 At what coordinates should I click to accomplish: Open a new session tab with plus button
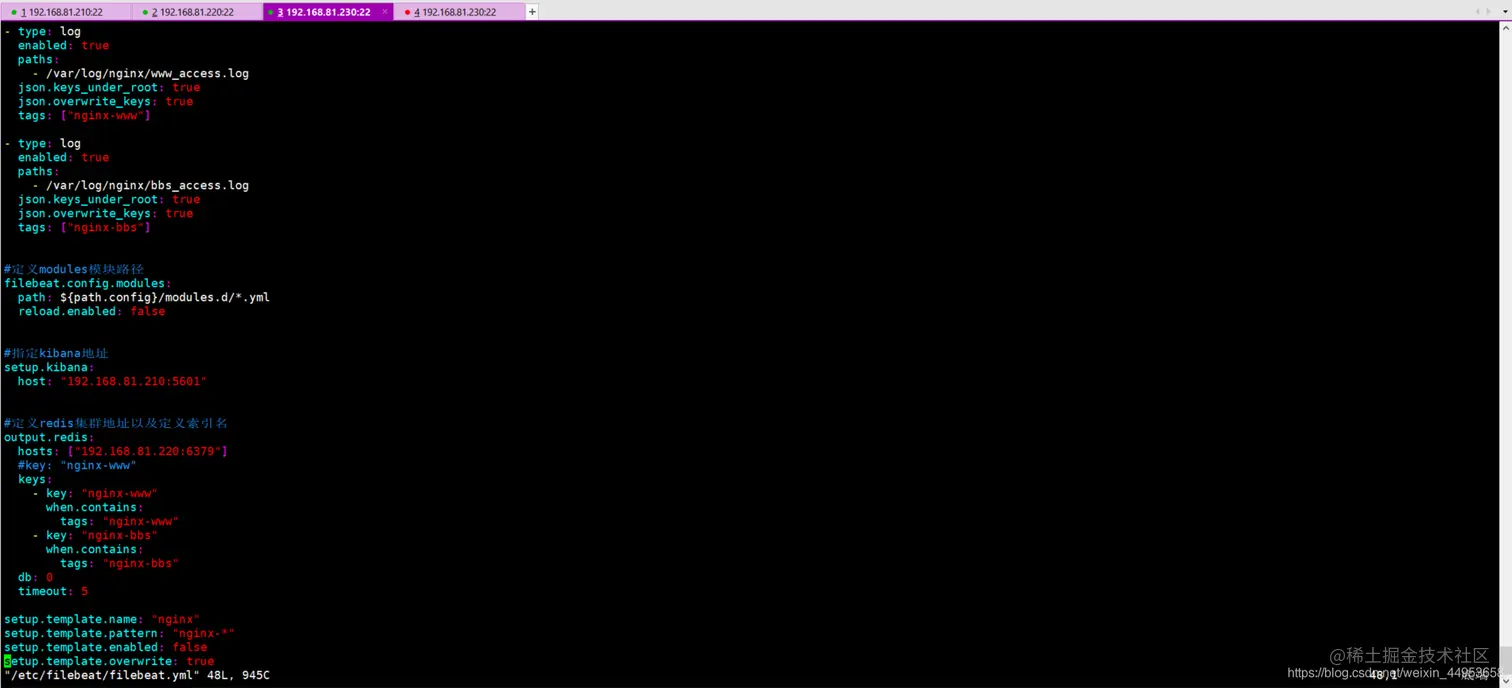click(532, 12)
